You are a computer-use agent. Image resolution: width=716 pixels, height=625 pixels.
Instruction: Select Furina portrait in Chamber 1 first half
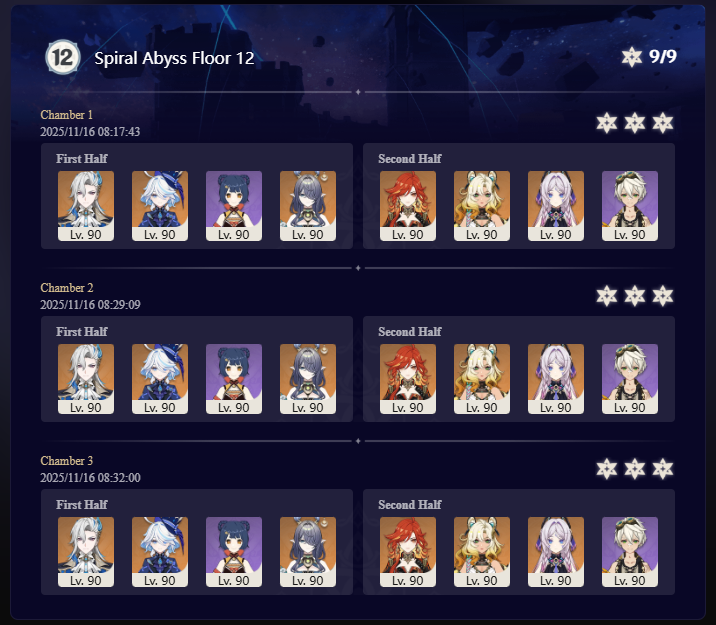pos(160,206)
